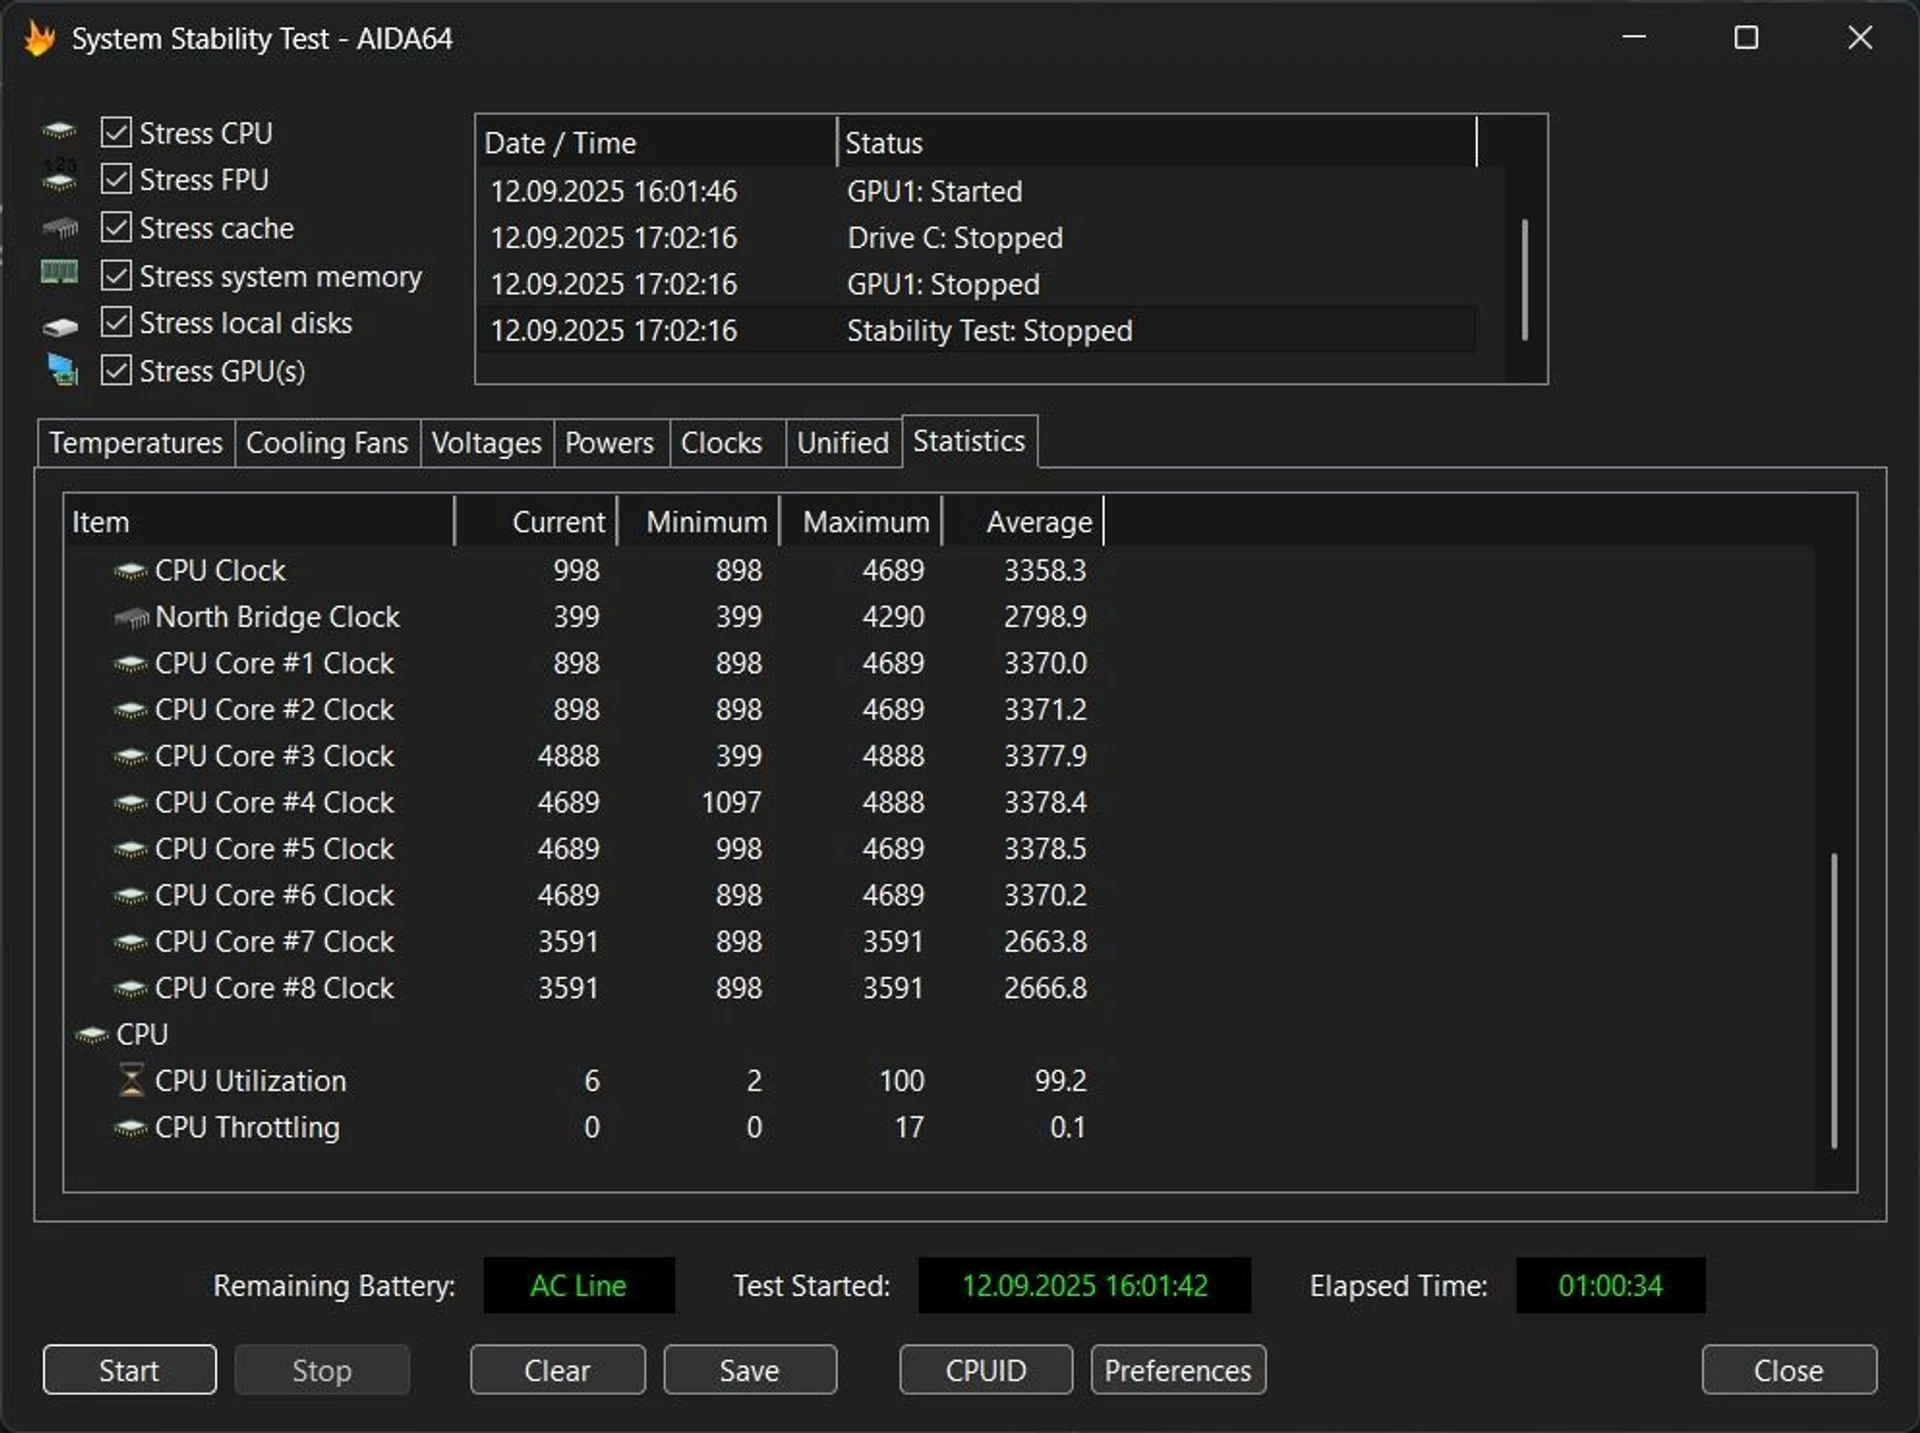The image size is (1920, 1433).
Task: Toggle the Stress cache checkbox
Action: tap(117, 227)
